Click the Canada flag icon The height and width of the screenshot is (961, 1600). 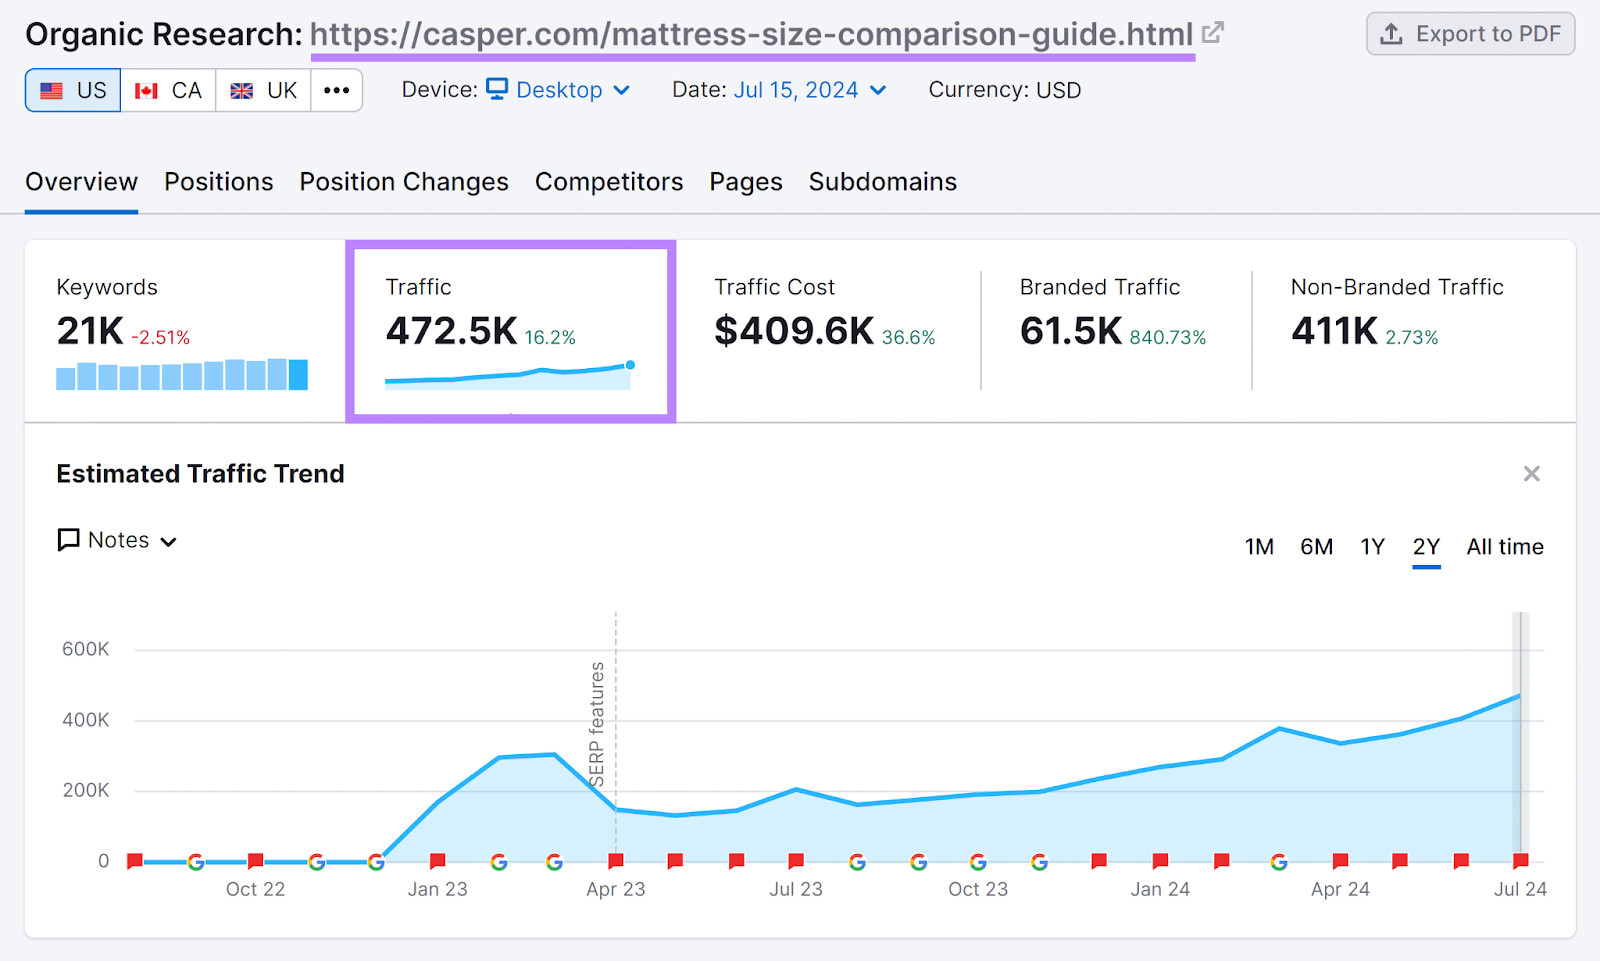[147, 91]
